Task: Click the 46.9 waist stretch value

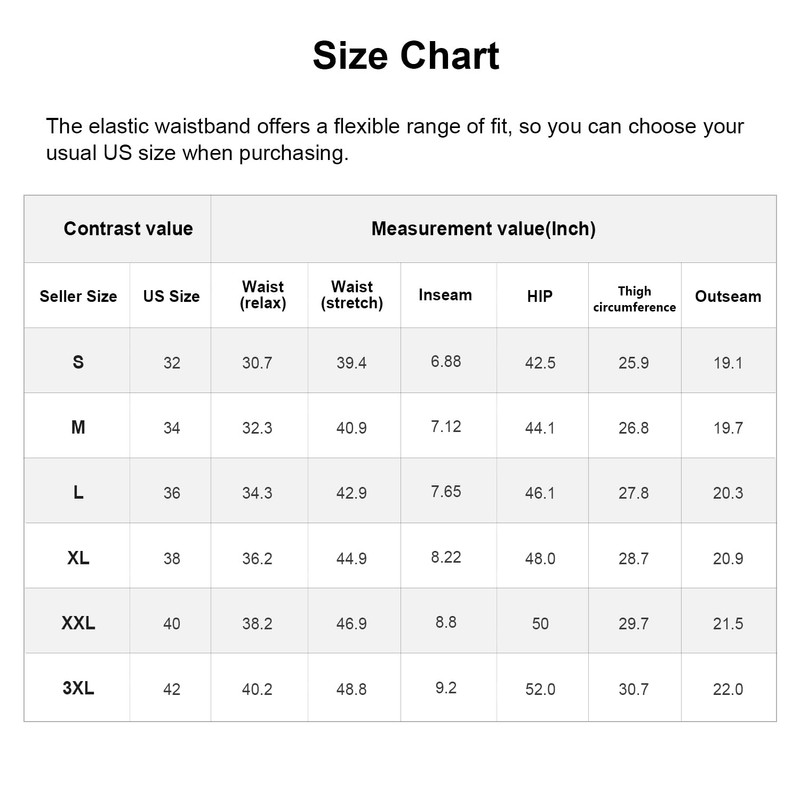Action: coord(352,624)
